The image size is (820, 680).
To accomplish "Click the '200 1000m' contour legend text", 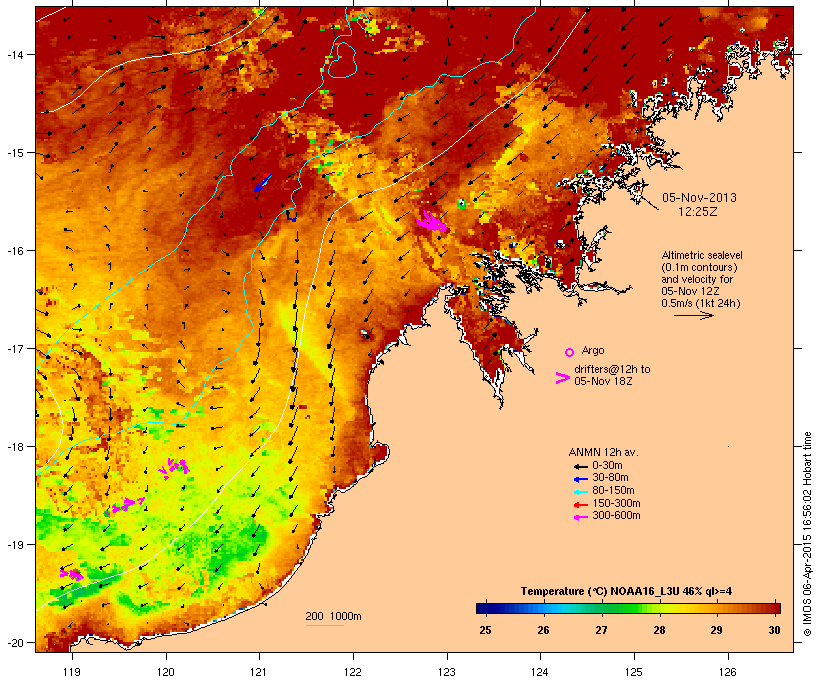I will (333, 616).
